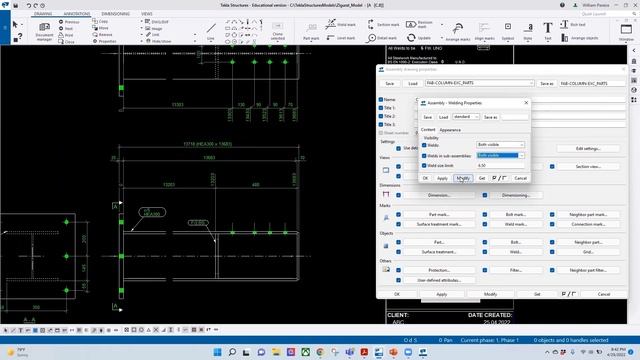Click the Quick Launch search box
This screenshot has height=360, width=640.
608,14
